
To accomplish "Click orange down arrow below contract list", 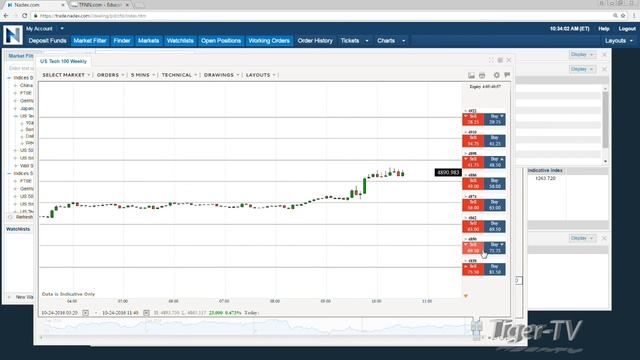I will pos(466,296).
